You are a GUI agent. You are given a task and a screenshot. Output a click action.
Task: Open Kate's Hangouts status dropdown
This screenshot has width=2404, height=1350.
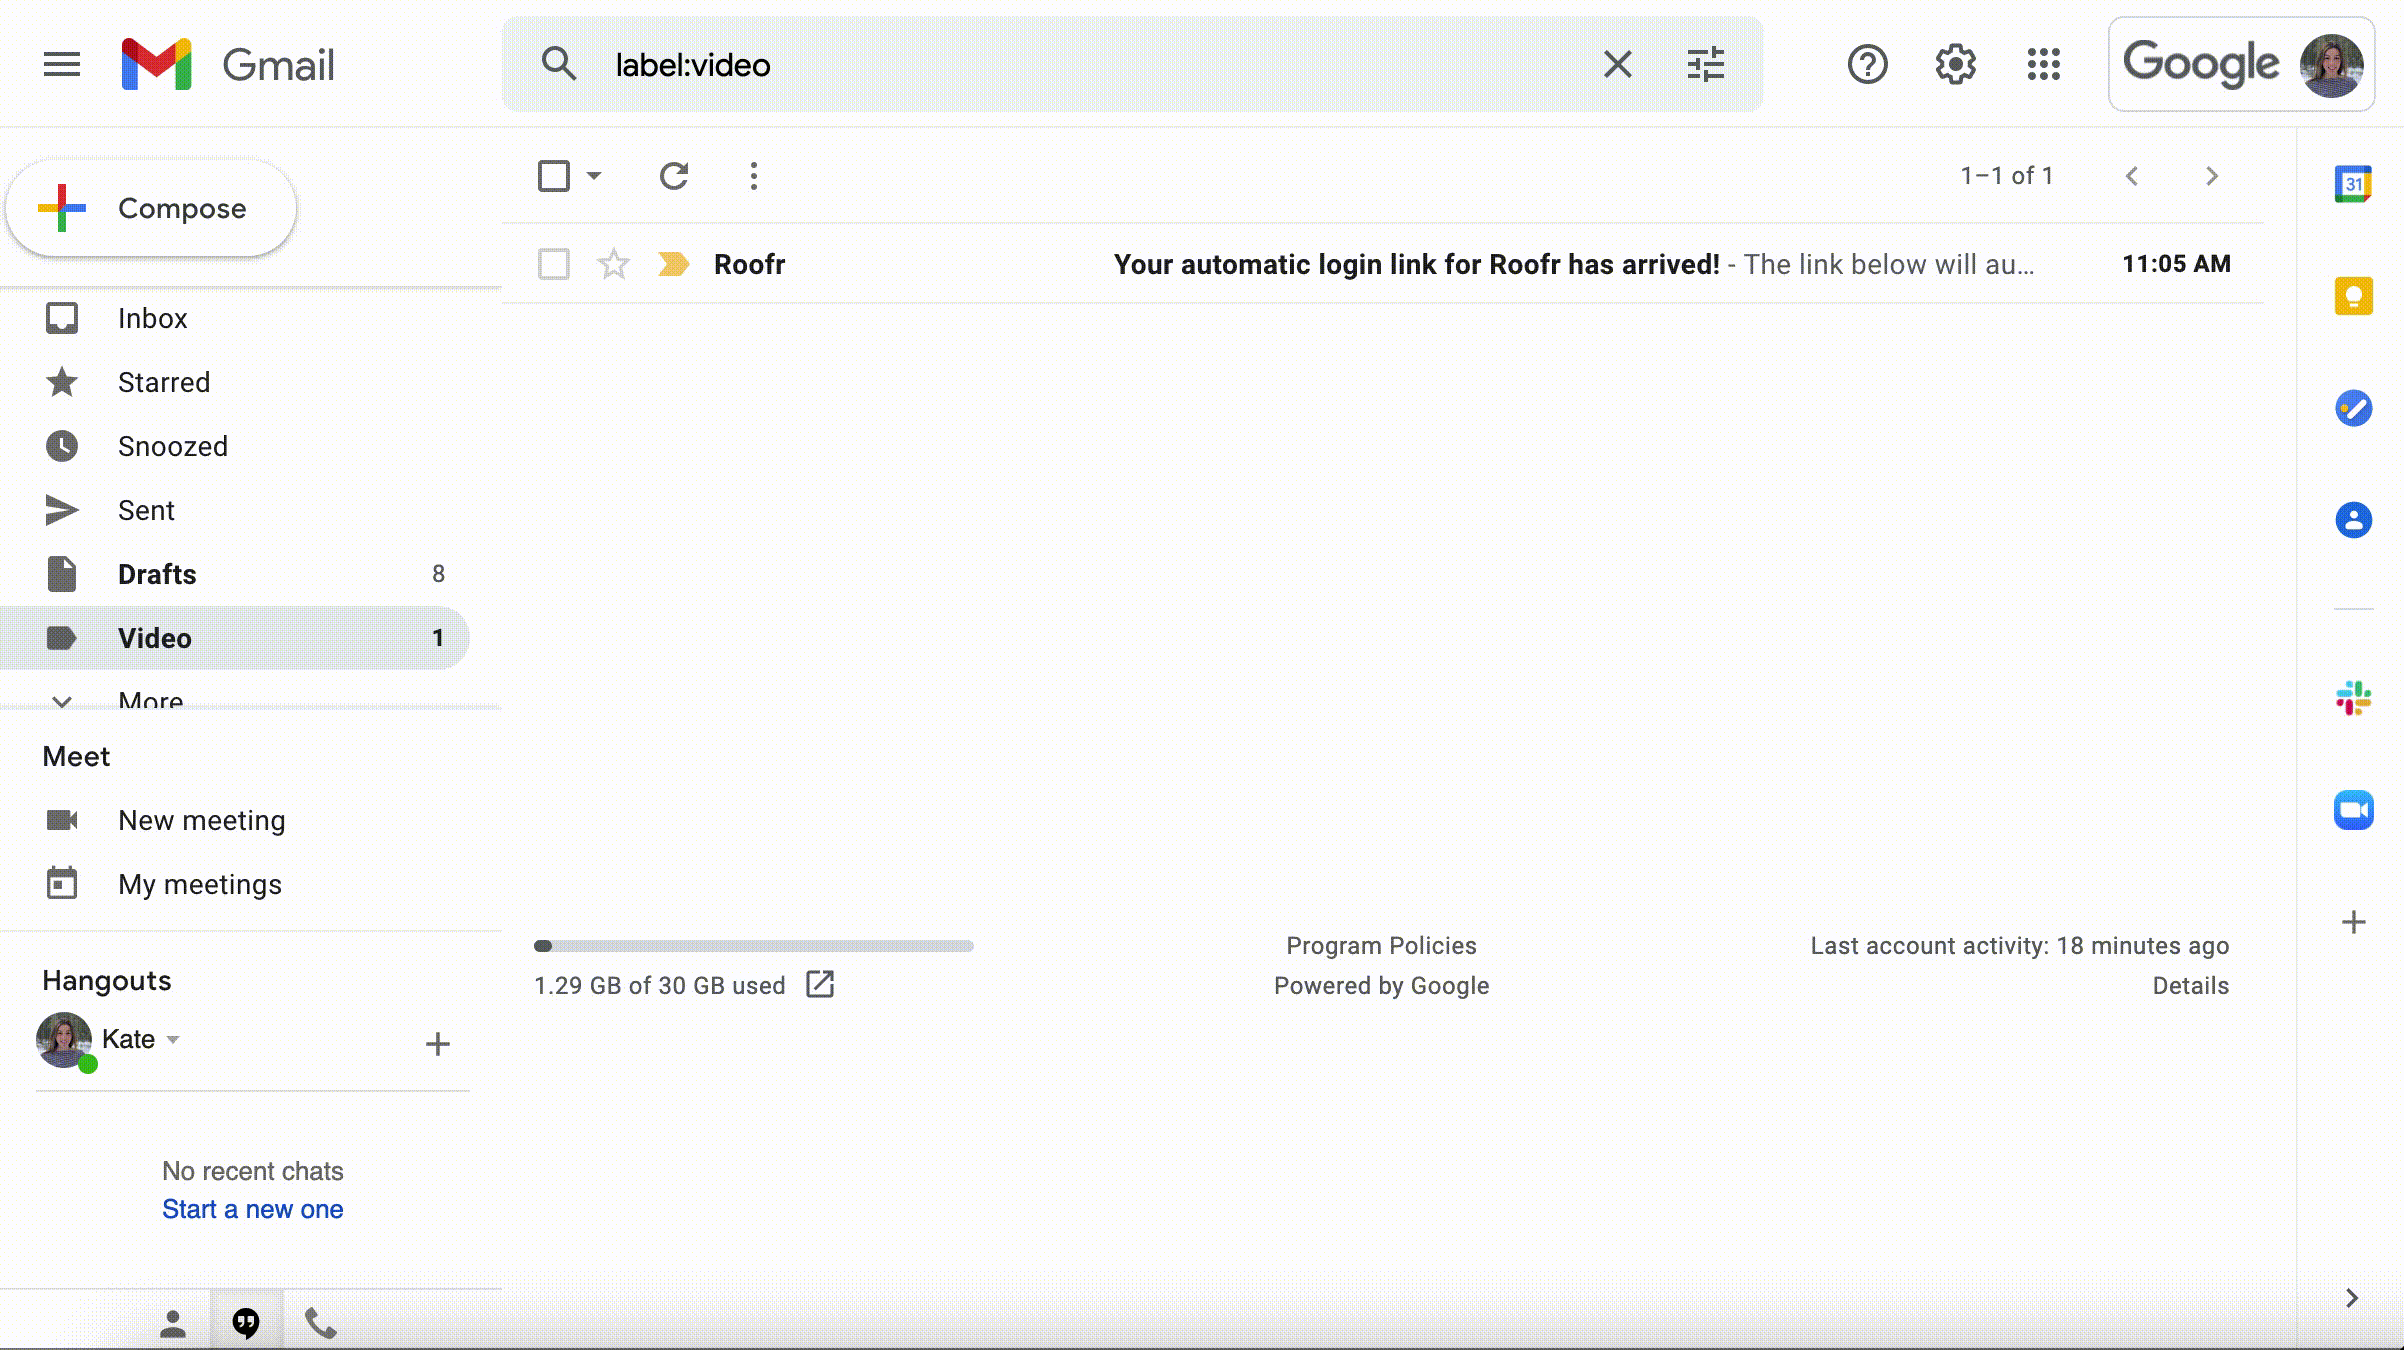[173, 1040]
